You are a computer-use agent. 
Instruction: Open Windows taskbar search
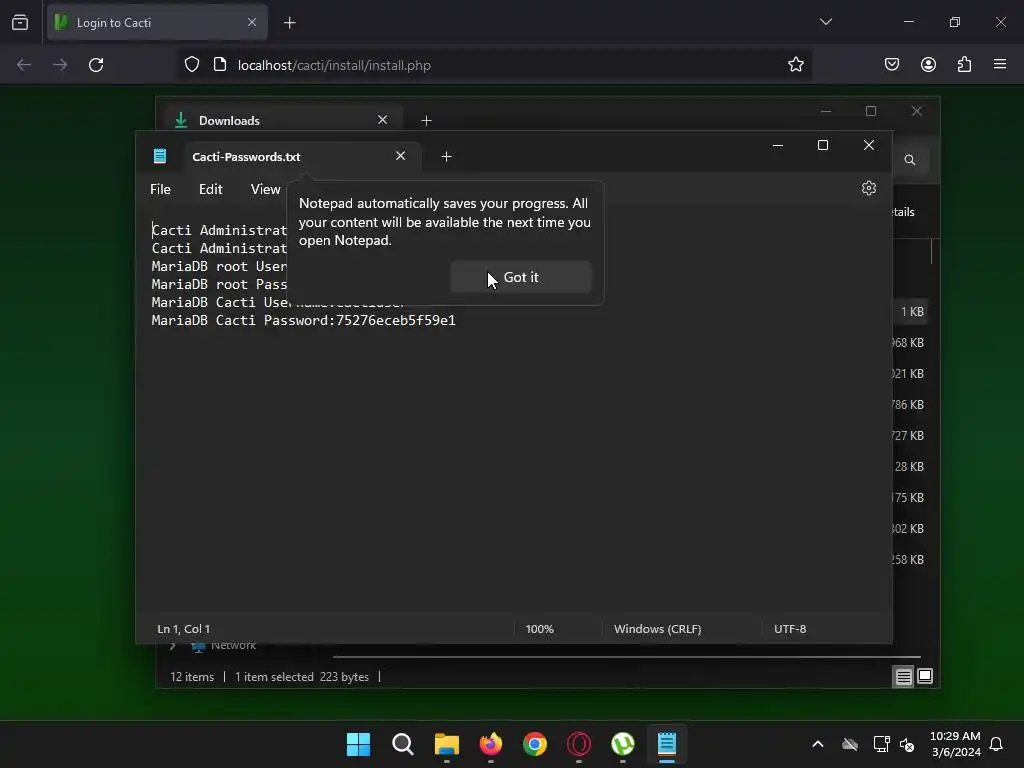pyautogui.click(x=403, y=744)
